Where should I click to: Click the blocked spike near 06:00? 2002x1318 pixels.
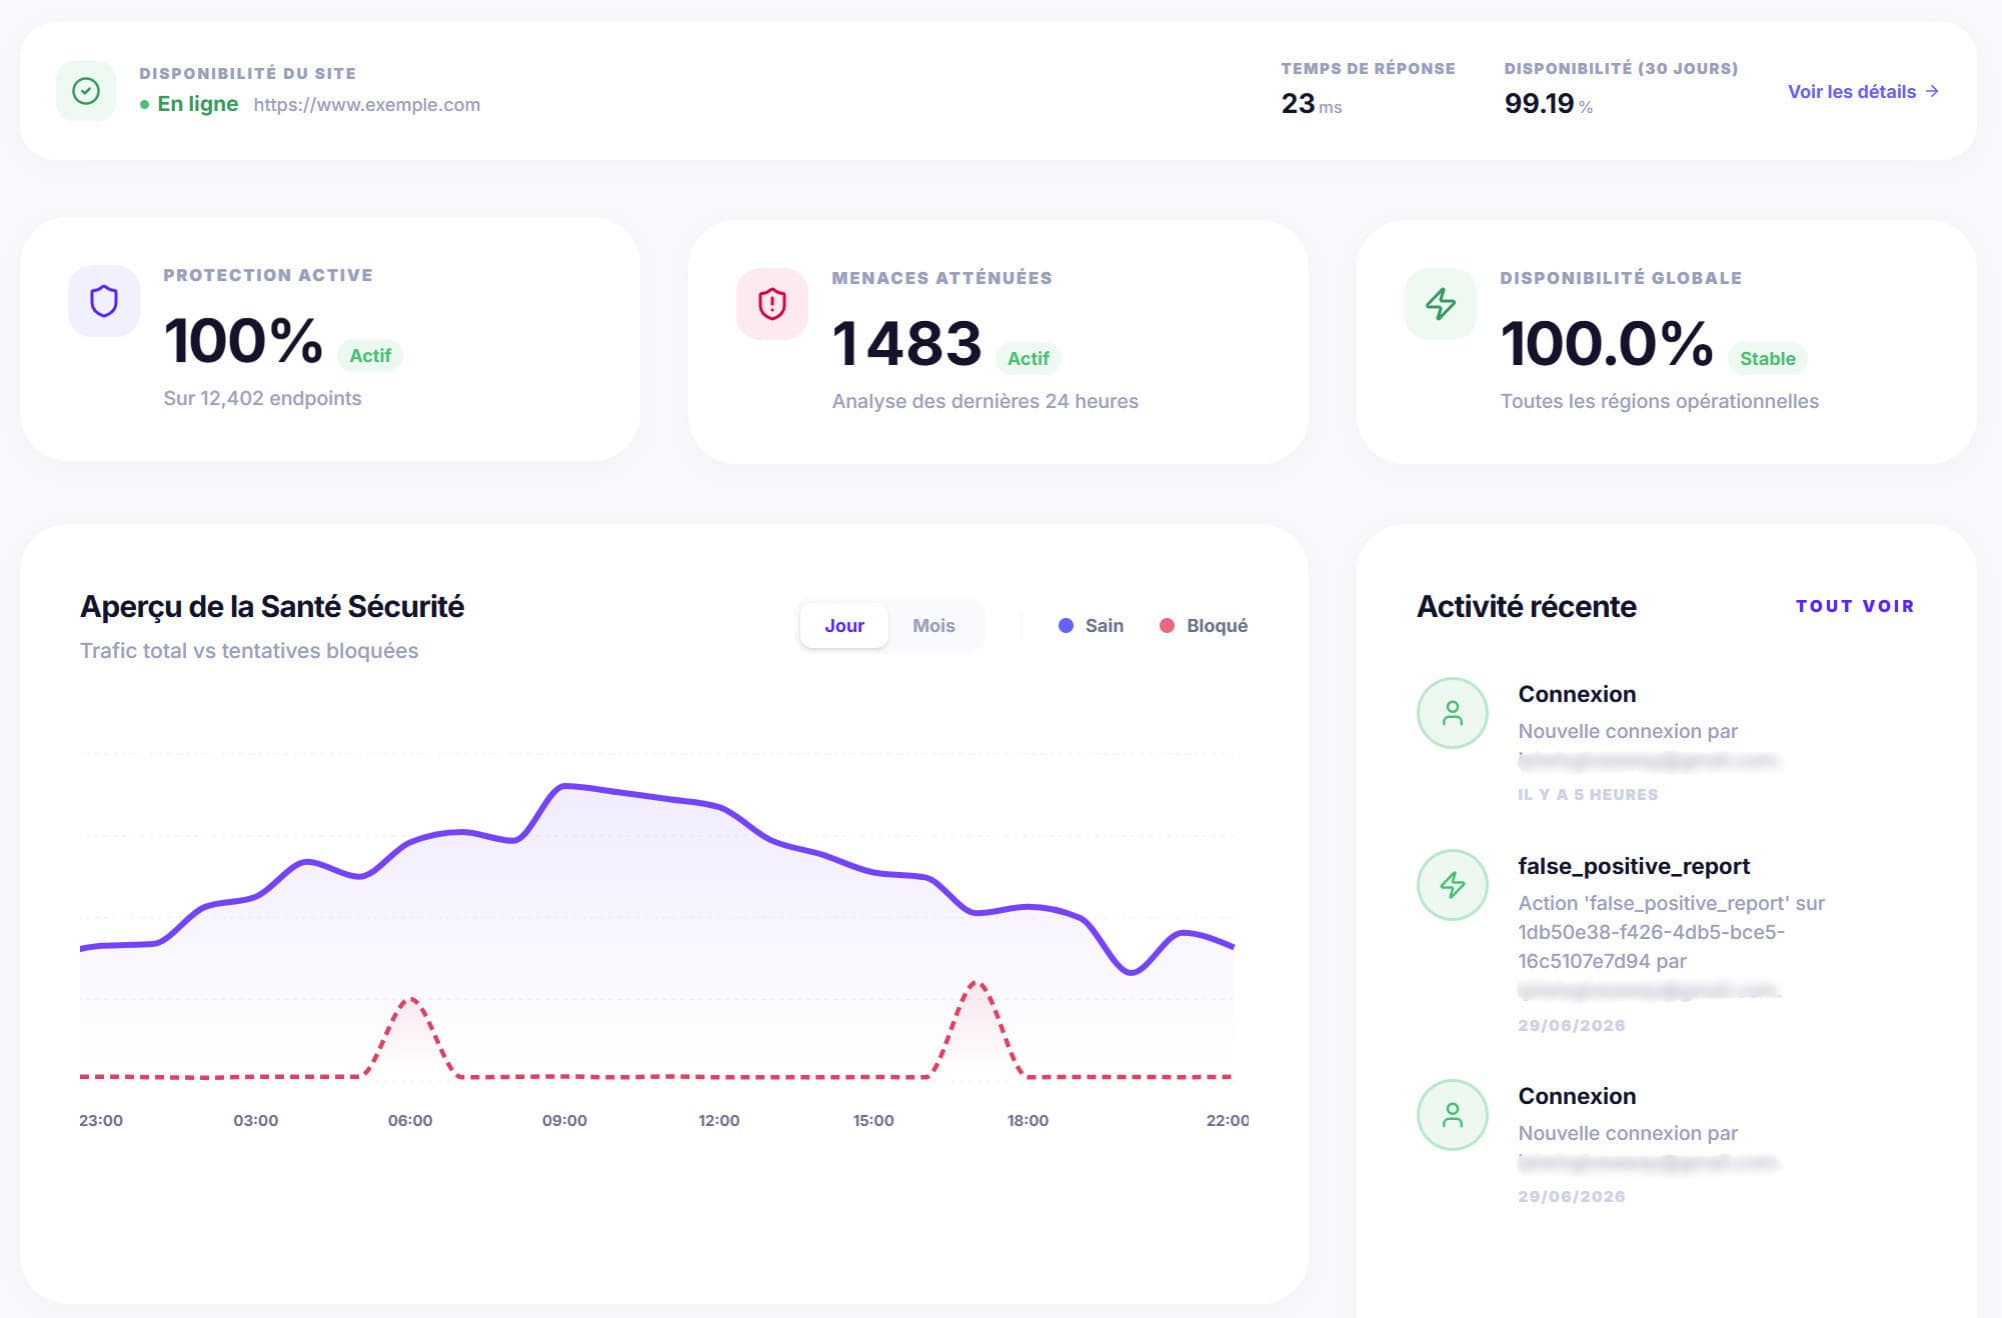pyautogui.click(x=410, y=999)
